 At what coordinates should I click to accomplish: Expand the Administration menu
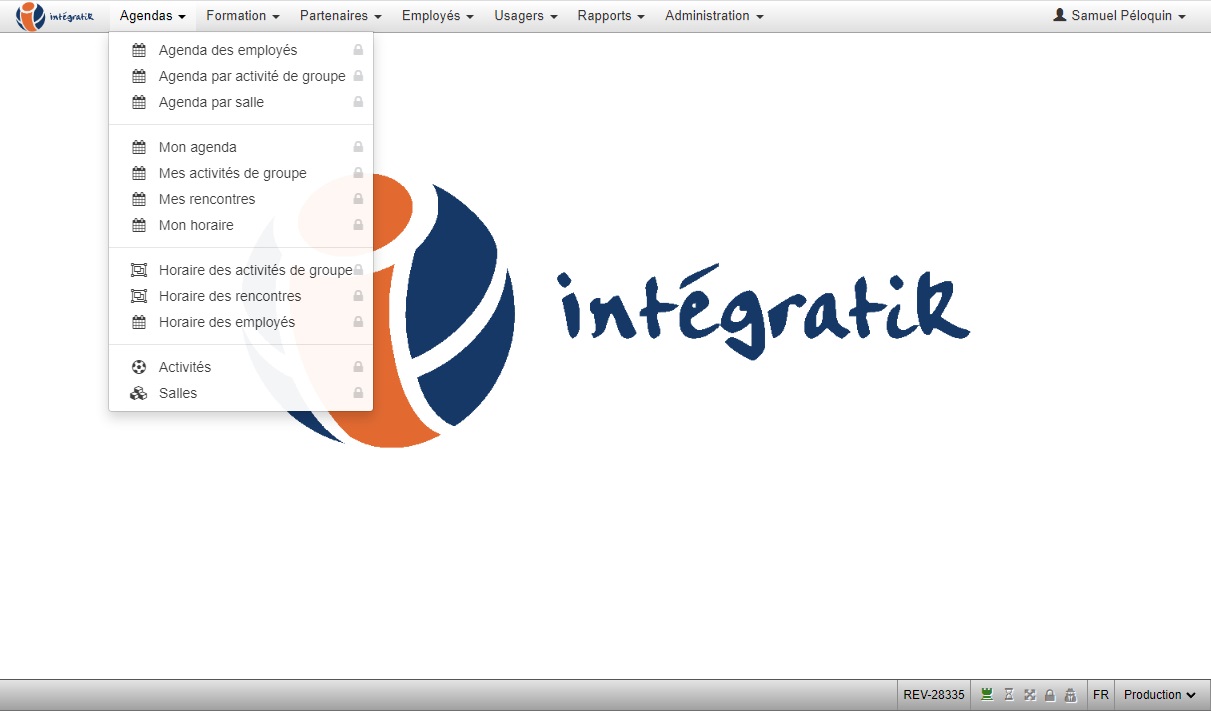coord(714,16)
